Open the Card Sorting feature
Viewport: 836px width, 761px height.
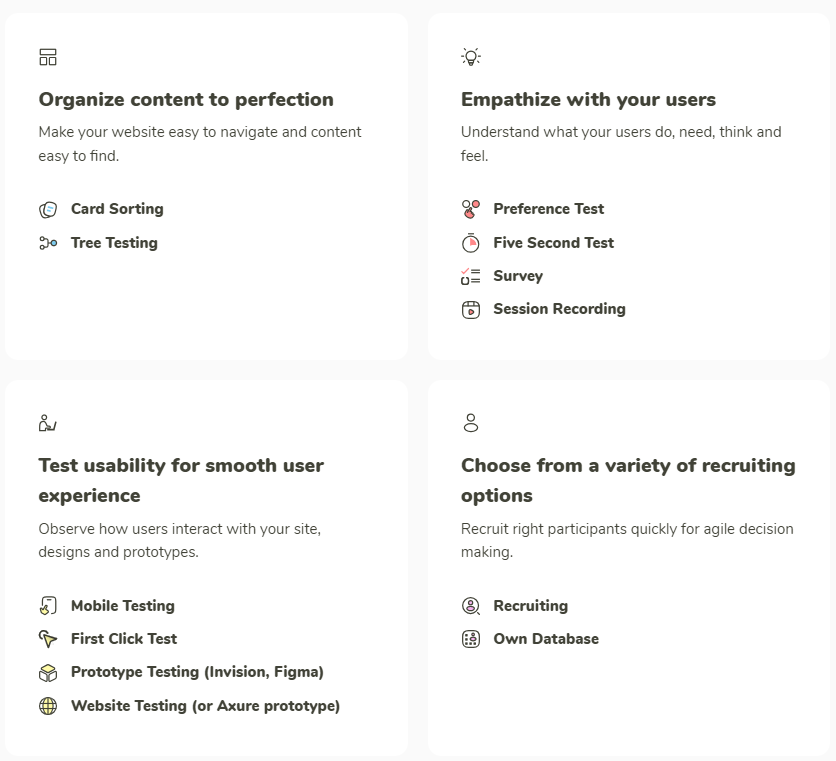coord(117,209)
